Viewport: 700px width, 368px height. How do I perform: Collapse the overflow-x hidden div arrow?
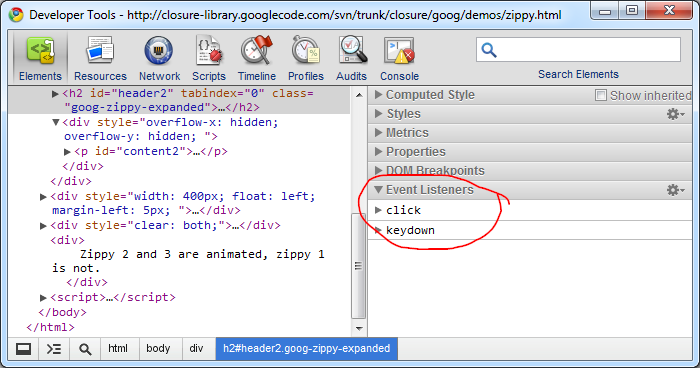point(56,122)
